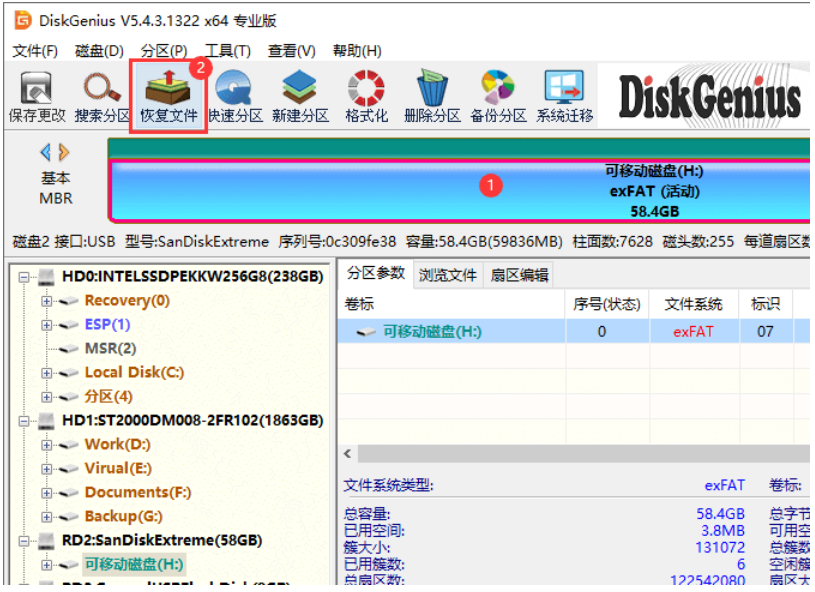Expand the Recovery(0) partition tree node
This screenshot has width=815, height=592.
pos(47,301)
